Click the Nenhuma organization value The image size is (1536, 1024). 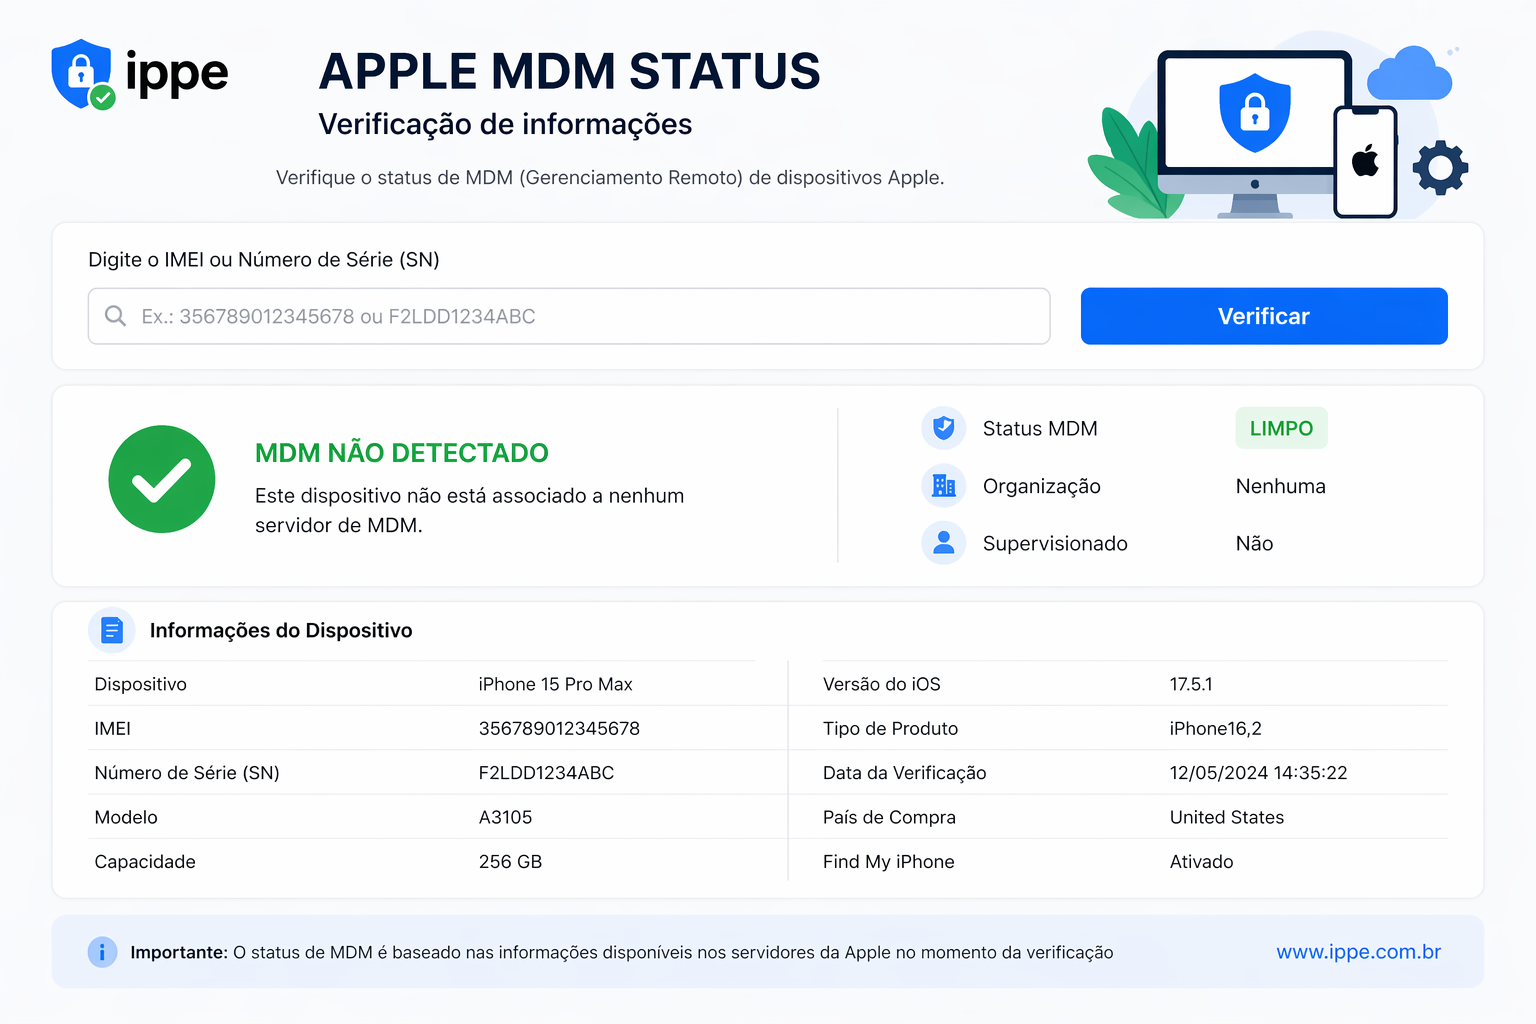pyautogui.click(x=1280, y=487)
